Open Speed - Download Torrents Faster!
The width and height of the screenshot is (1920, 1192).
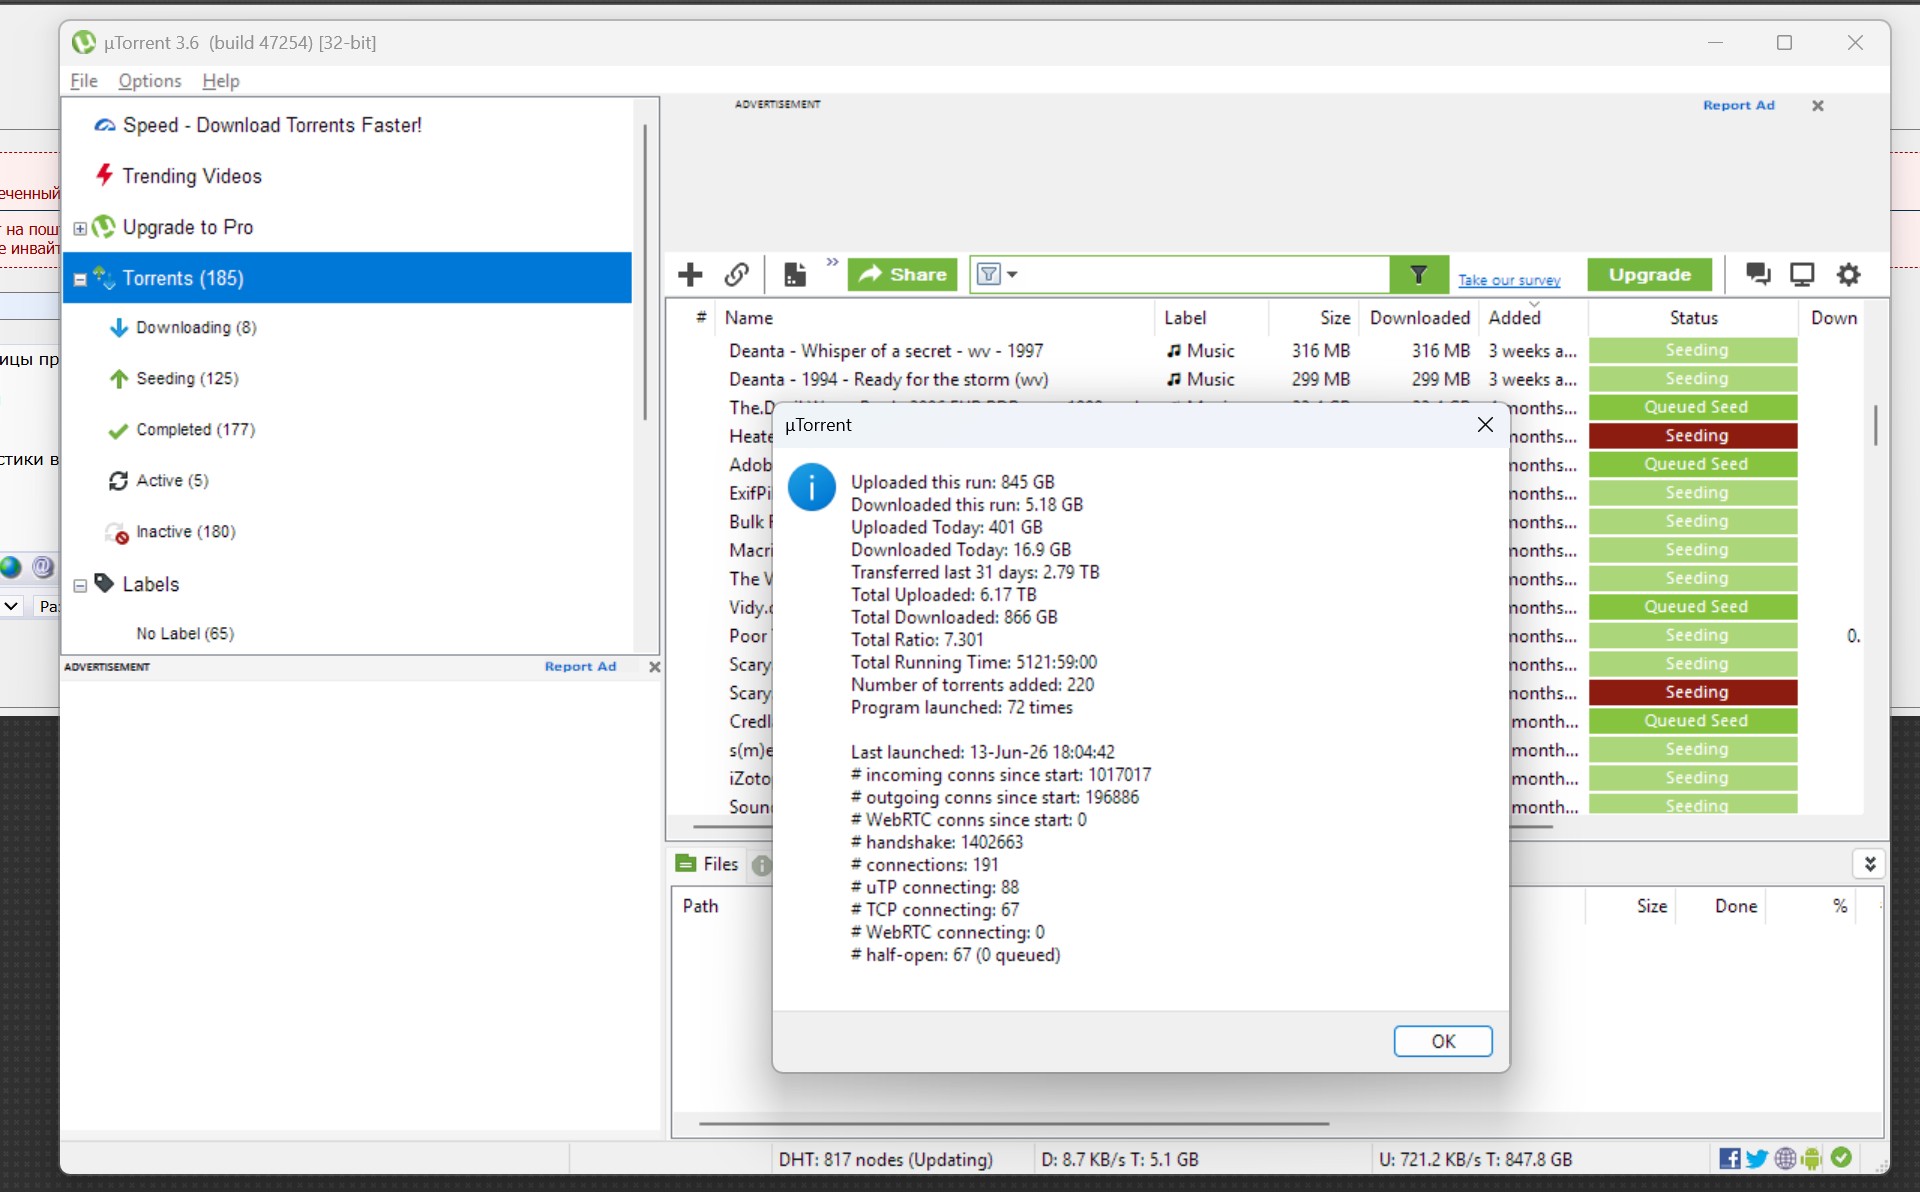(272, 125)
